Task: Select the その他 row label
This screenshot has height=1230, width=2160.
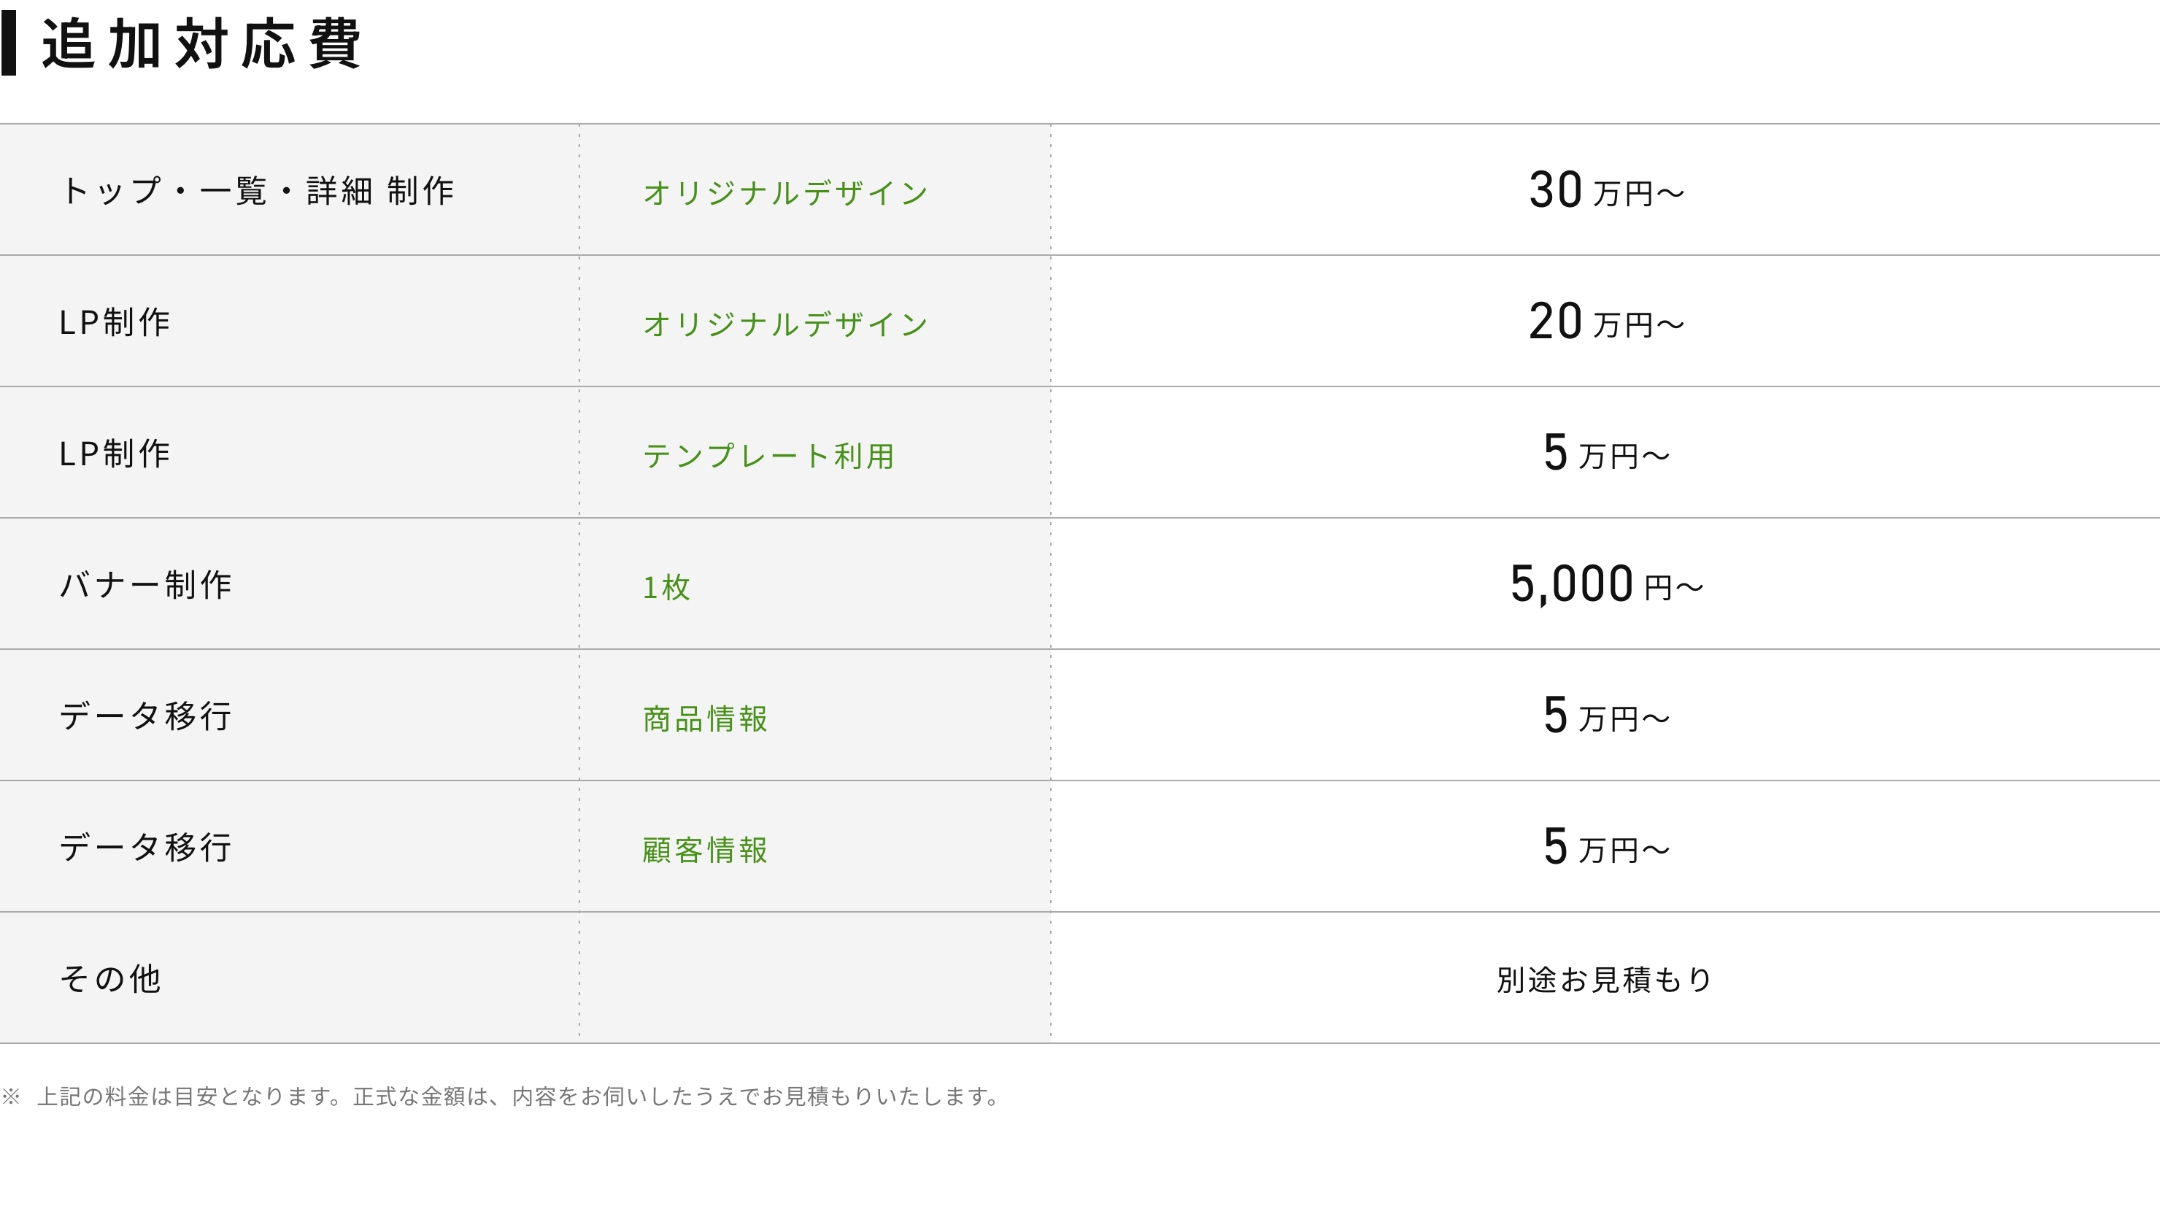Action: coord(111,978)
